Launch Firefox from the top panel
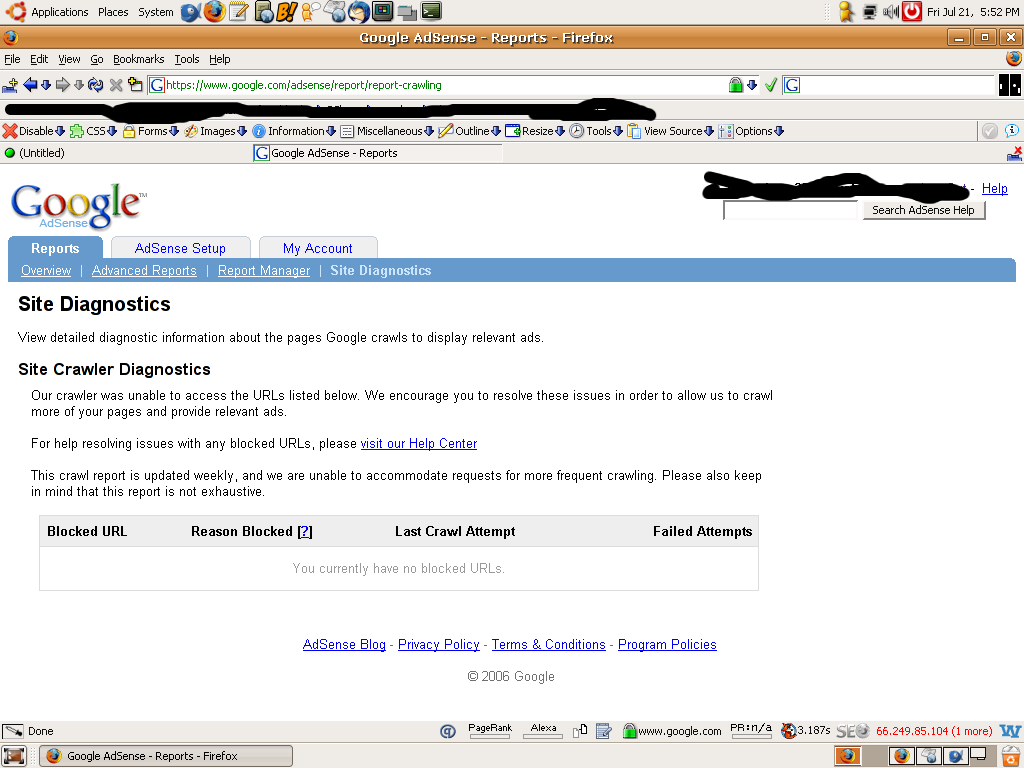The image size is (1024, 768). pyautogui.click(x=214, y=12)
